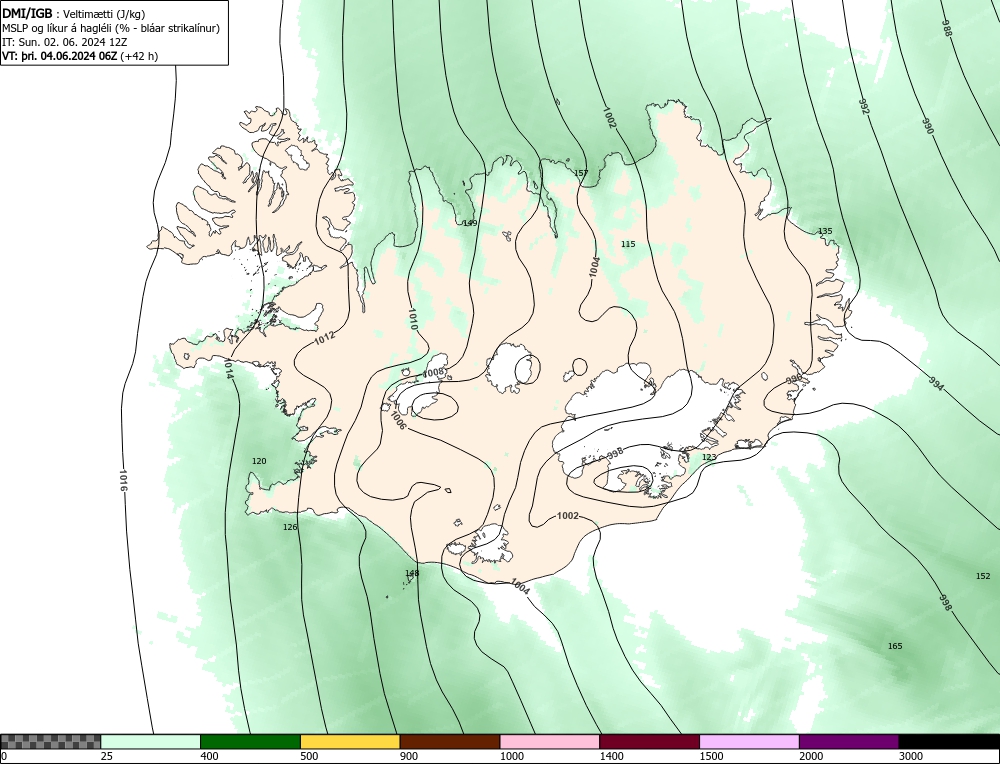This screenshot has height=764, width=1000.
Task: Click the dark purple 2000–3000 legend swatch
Action: click(x=849, y=742)
